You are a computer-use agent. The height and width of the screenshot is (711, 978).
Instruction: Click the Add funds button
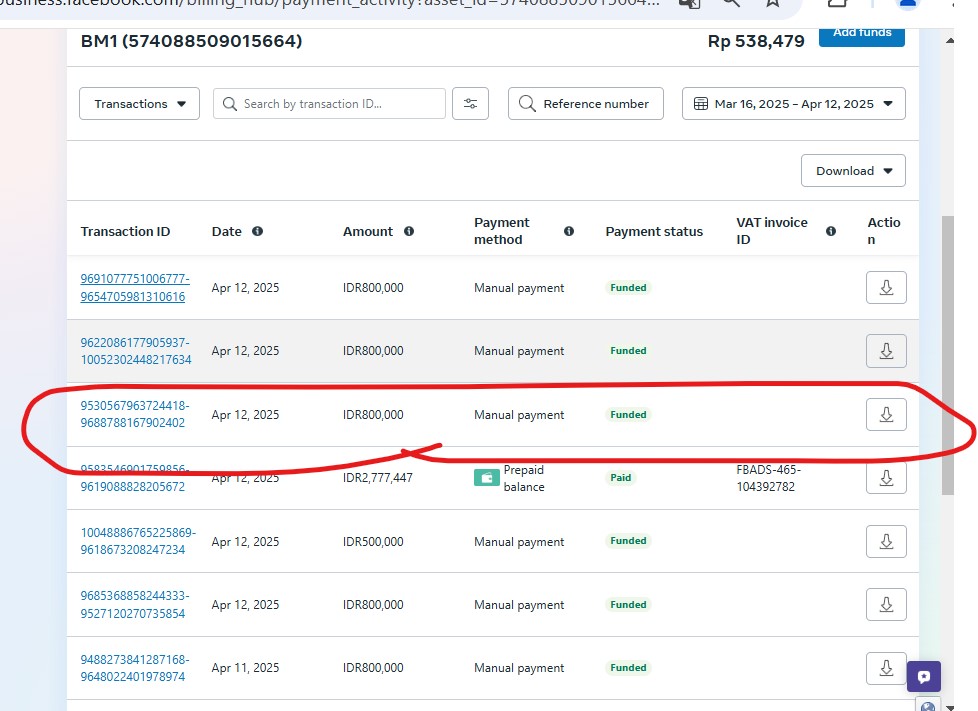(x=861, y=34)
